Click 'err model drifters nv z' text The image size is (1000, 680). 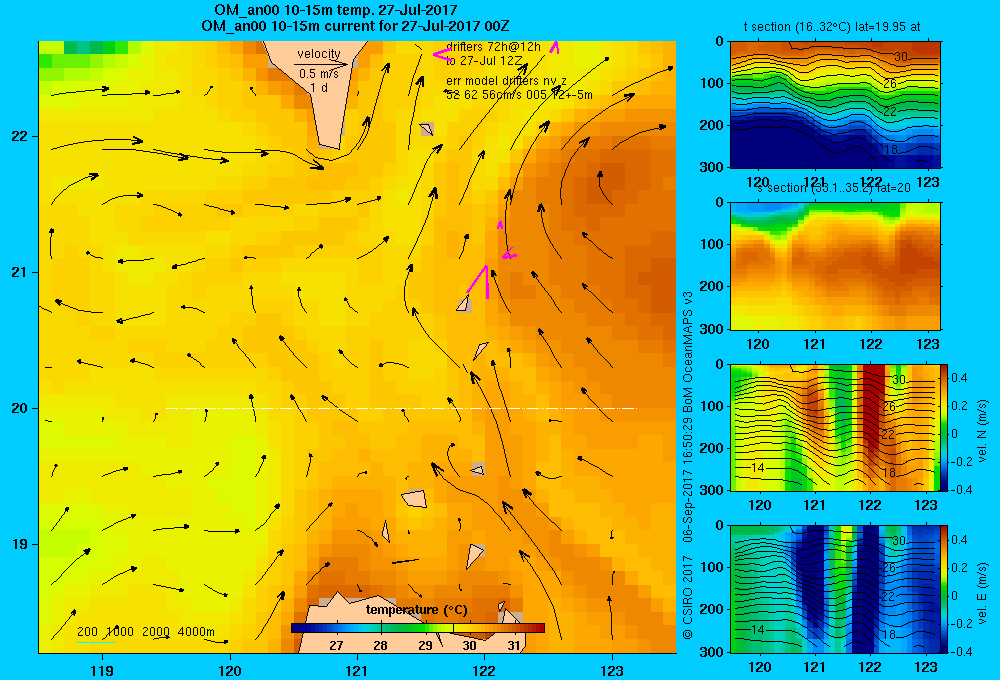(506, 81)
